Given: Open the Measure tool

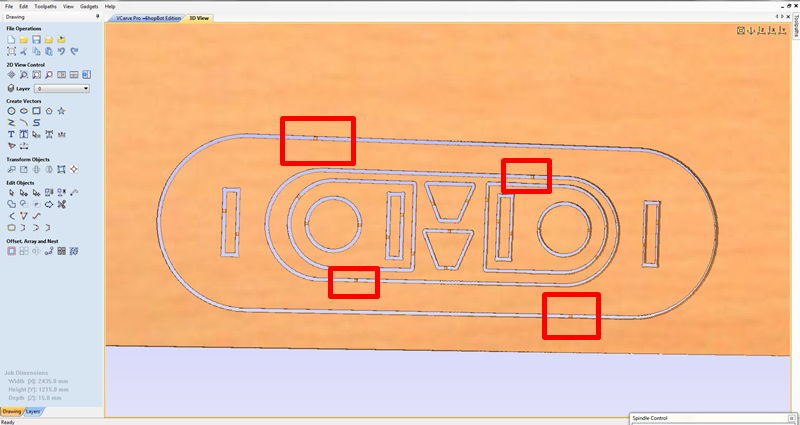Looking at the screenshot, I should click(x=74, y=192).
